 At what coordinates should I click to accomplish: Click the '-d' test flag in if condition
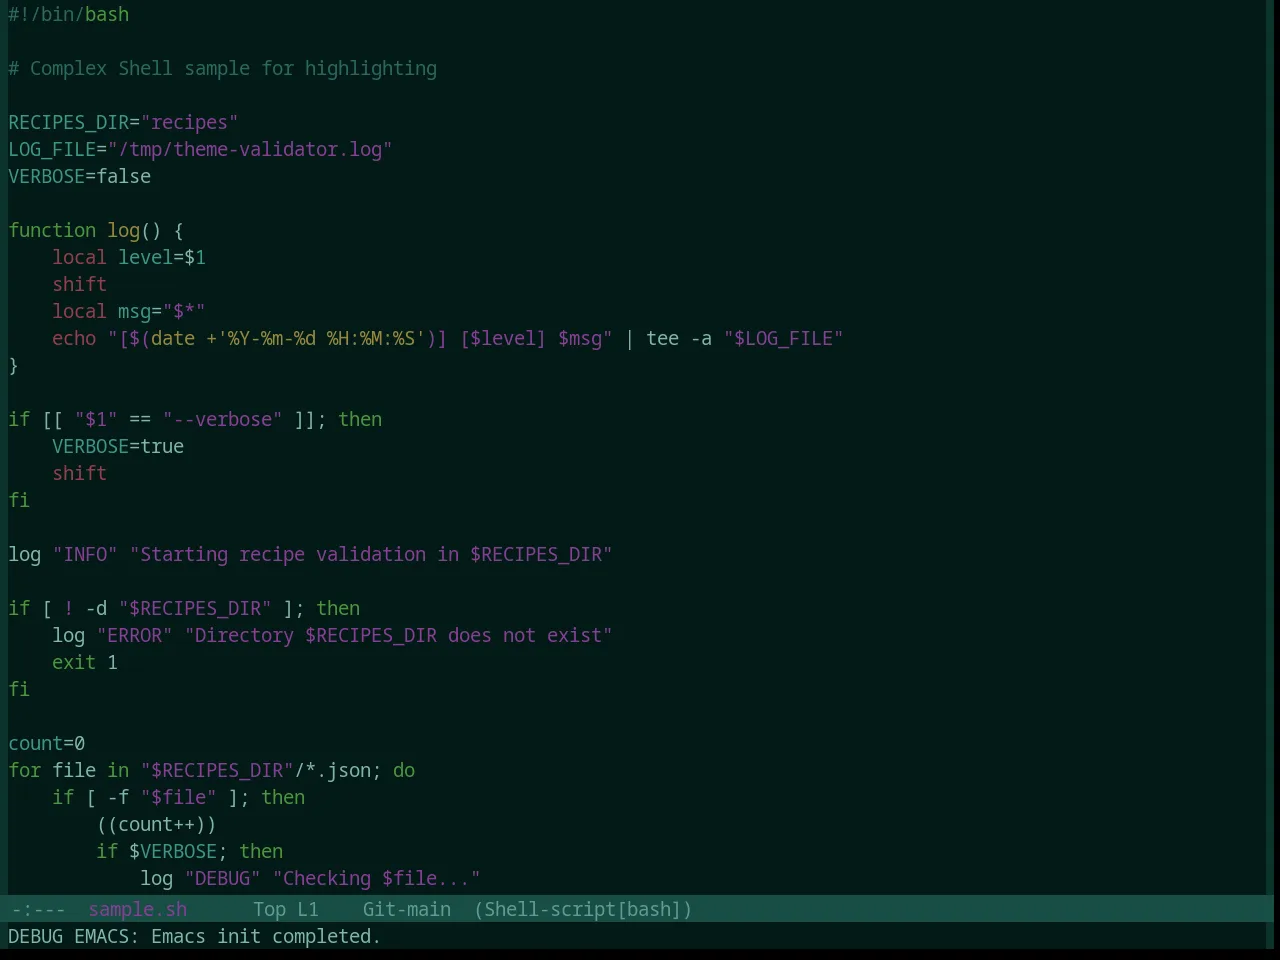[x=96, y=608]
